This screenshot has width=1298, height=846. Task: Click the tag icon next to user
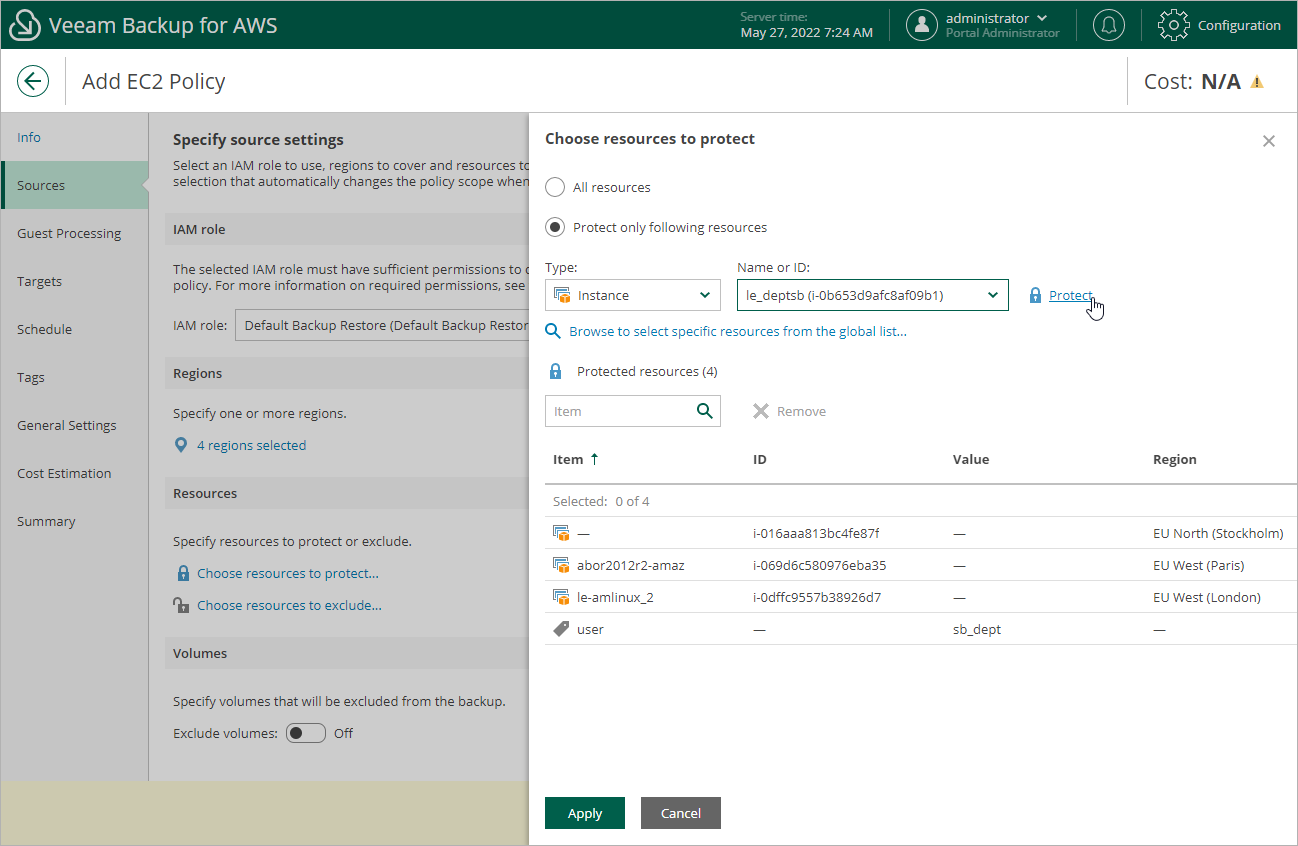point(561,628)
